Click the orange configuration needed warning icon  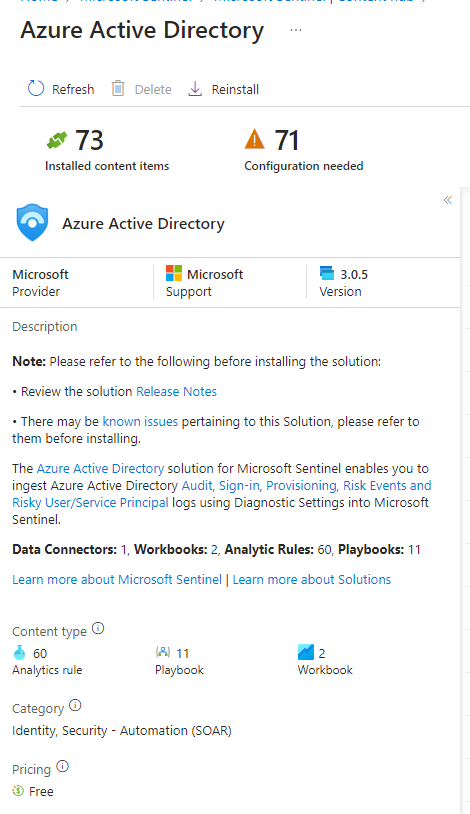(x=254, y=139)
